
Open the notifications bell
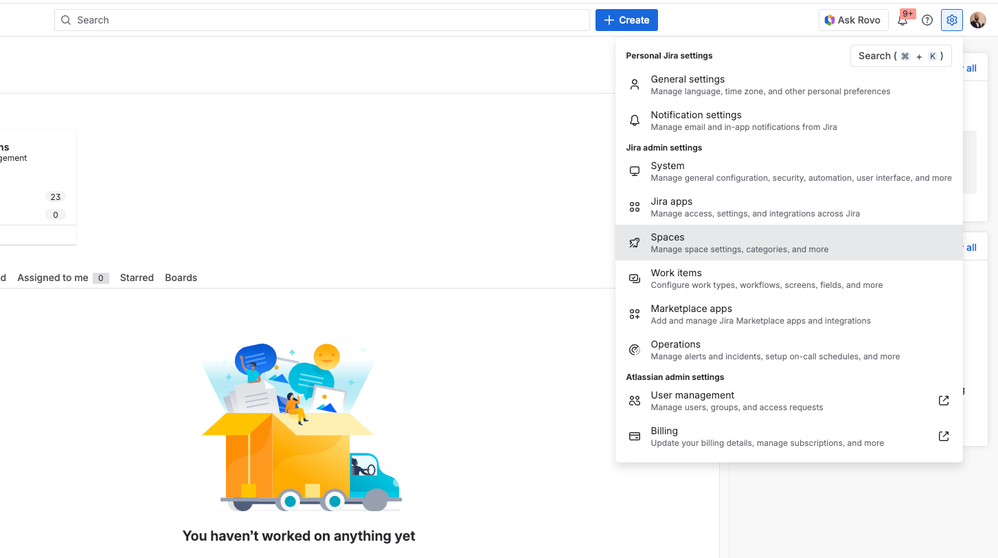tap(903, 21)
